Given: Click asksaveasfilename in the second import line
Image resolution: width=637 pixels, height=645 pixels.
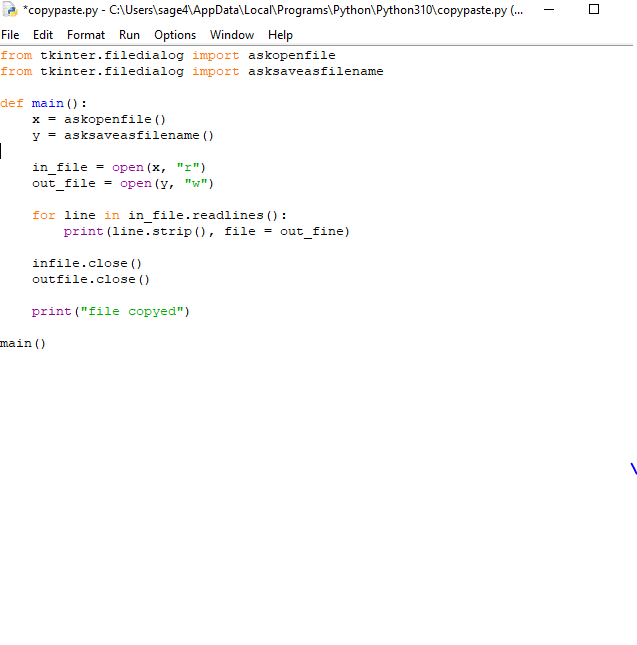Looking at the screenshot, I should tap(315, 71).
